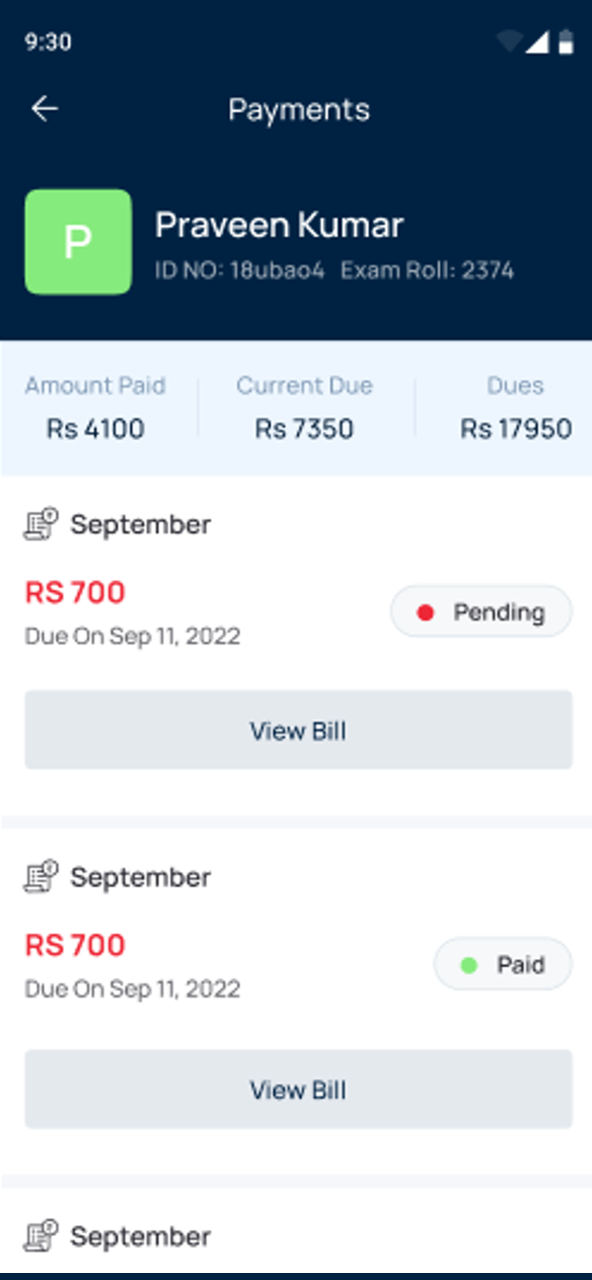Image resolution: width=592 pixels, height=1280 pixels.
Task: Select the Dues Rs 17950 summary
Action: [516, 408]
